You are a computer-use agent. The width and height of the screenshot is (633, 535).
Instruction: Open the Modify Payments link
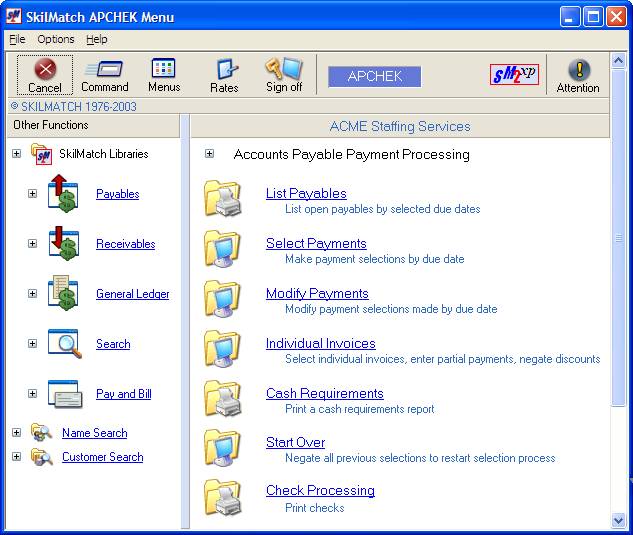point(317,294)
